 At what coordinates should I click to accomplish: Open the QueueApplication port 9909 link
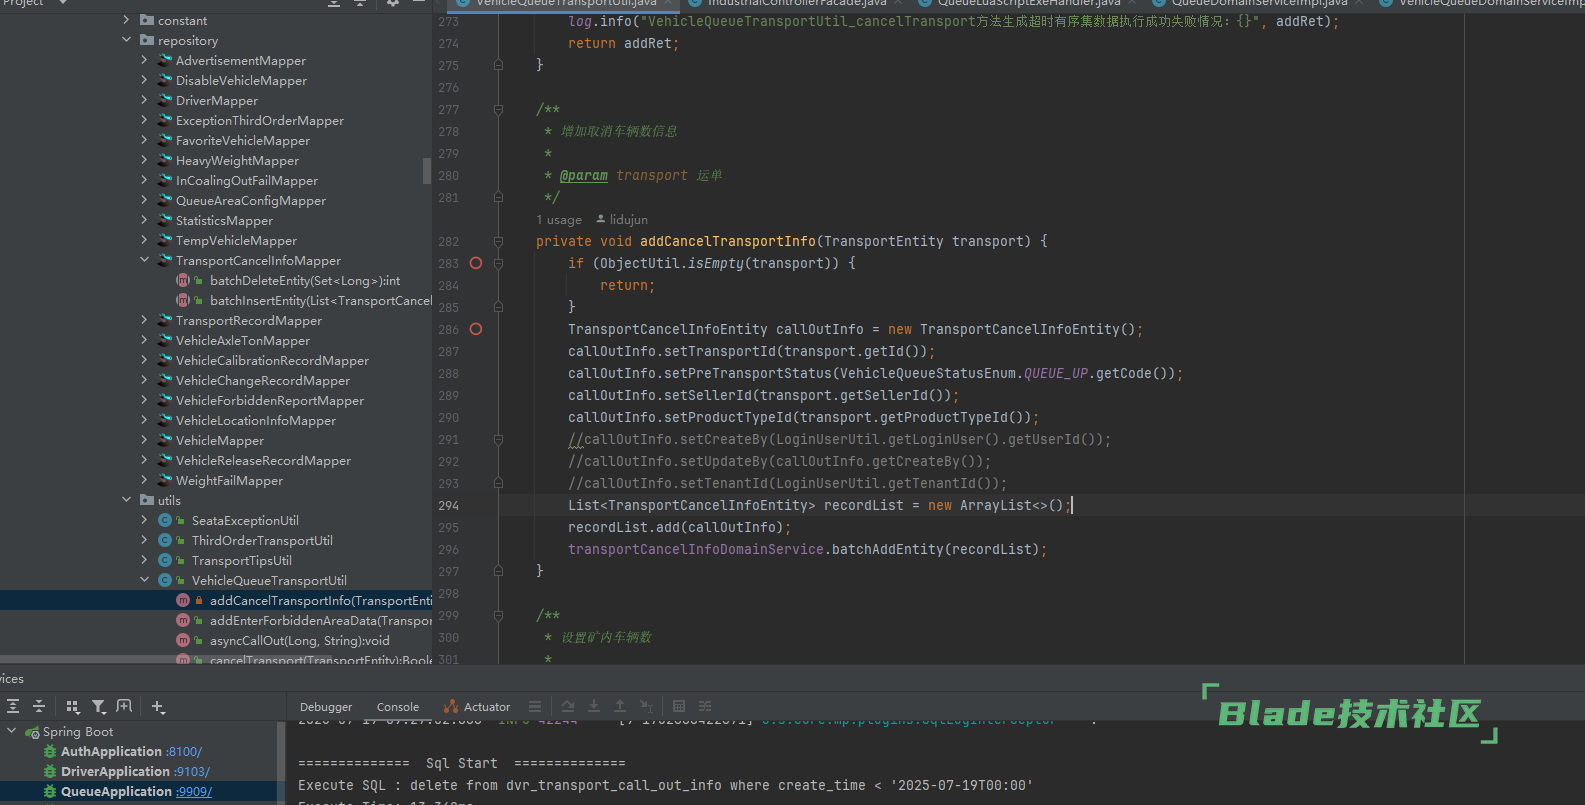point(194,791)
